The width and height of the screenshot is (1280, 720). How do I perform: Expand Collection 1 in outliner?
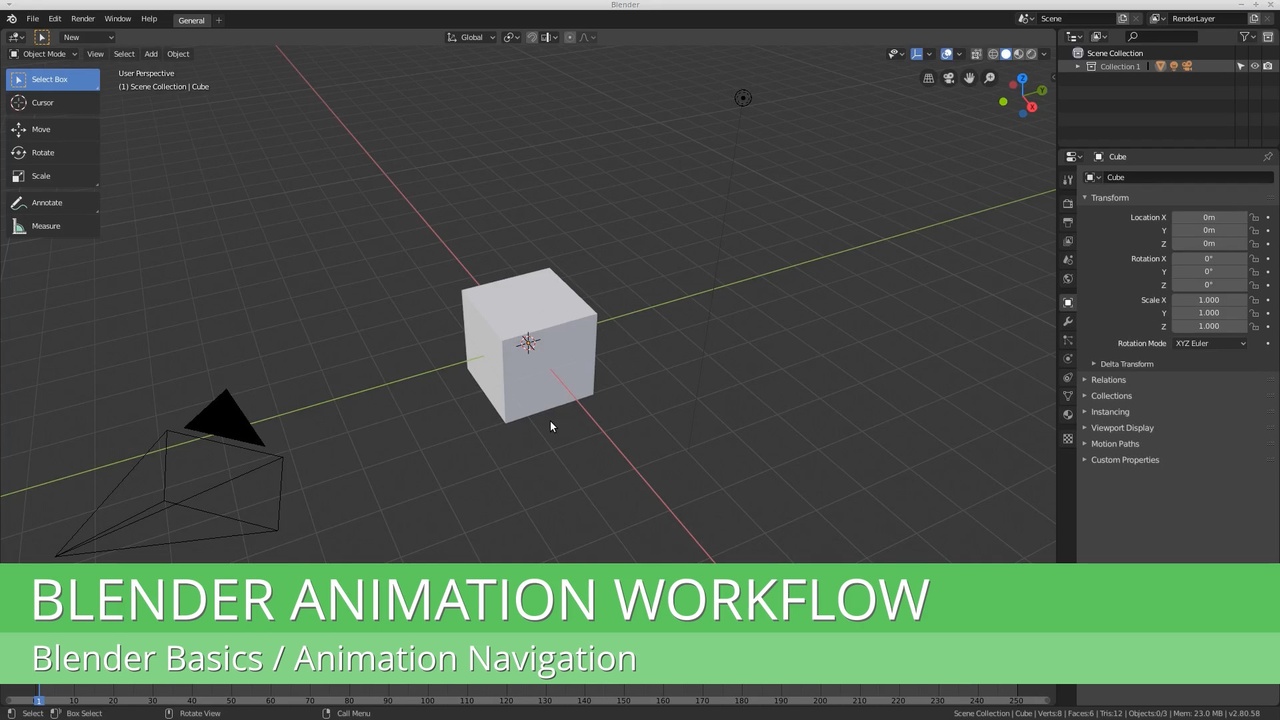click(x=1078, y=67)
